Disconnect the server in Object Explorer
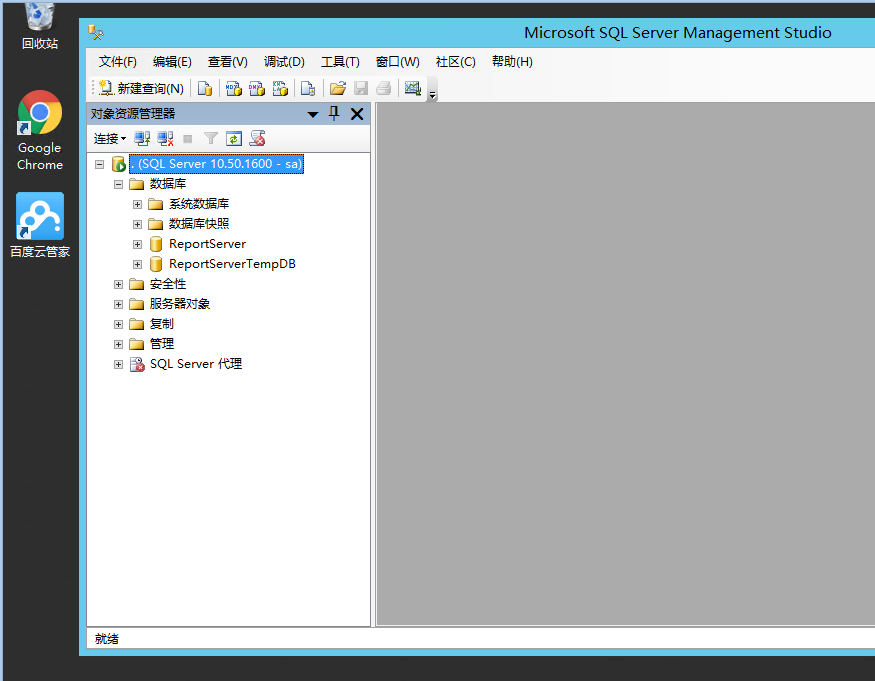875x681 pixels. (x=165, y=138)
